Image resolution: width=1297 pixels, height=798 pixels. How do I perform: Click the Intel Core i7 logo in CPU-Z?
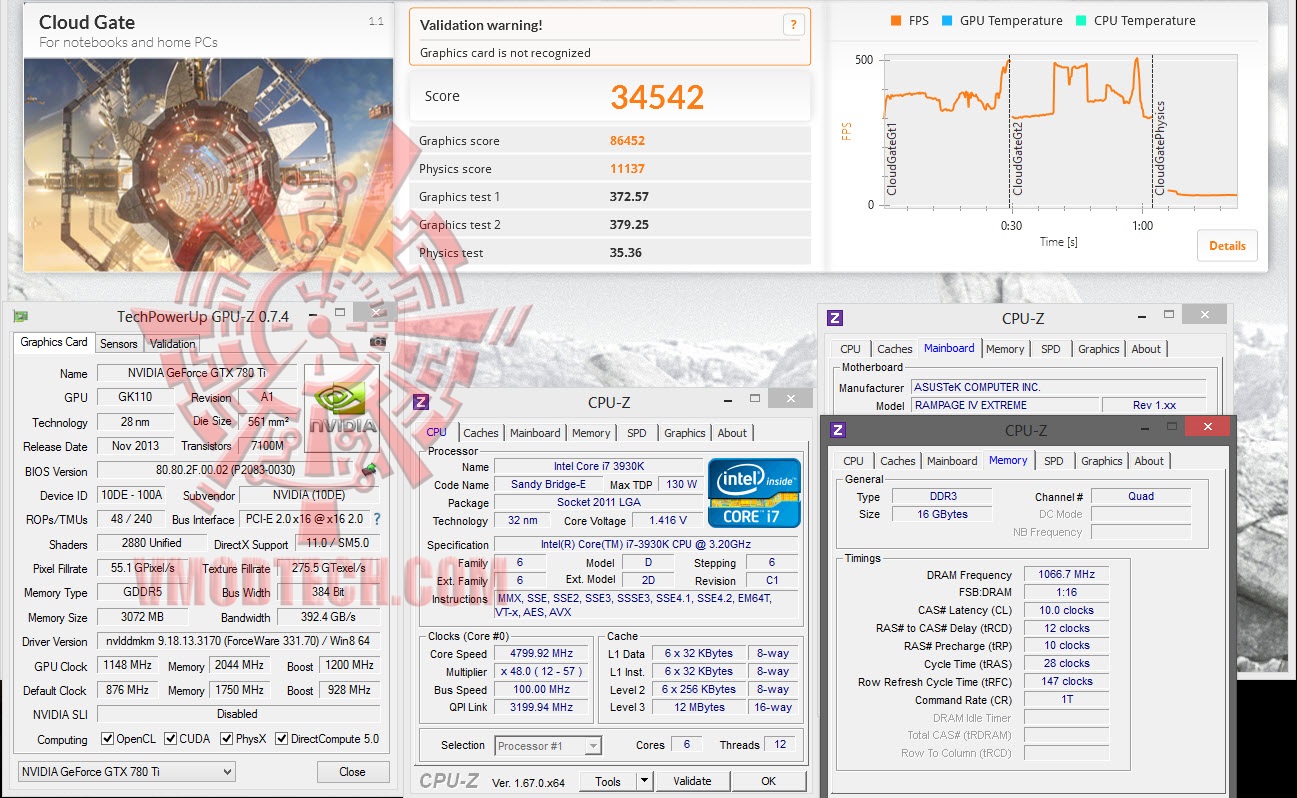755,492
